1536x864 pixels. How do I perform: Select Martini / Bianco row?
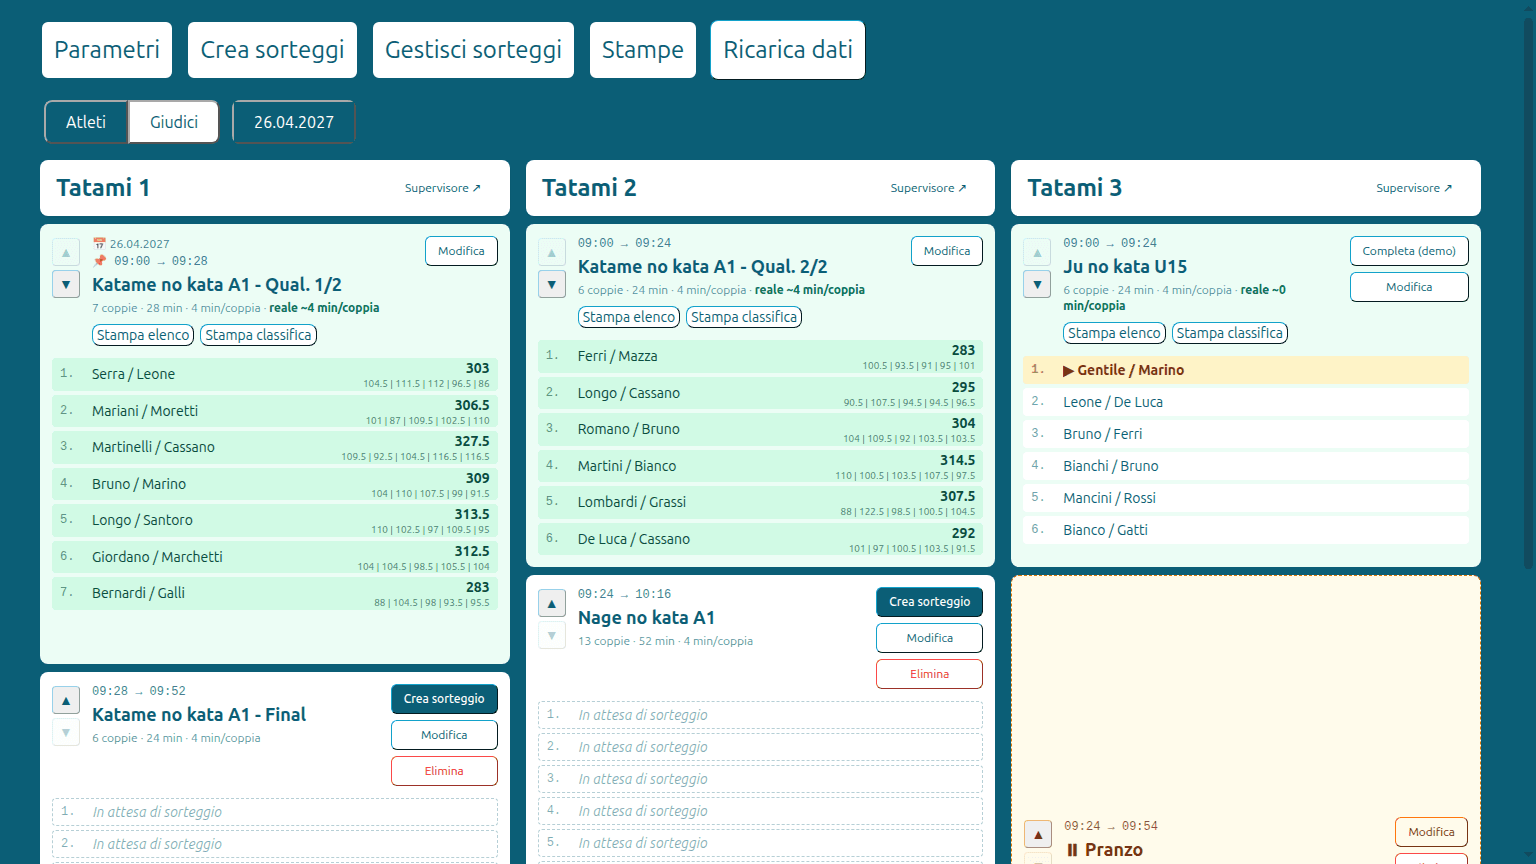pyautogui.click(x=760, y=466)
